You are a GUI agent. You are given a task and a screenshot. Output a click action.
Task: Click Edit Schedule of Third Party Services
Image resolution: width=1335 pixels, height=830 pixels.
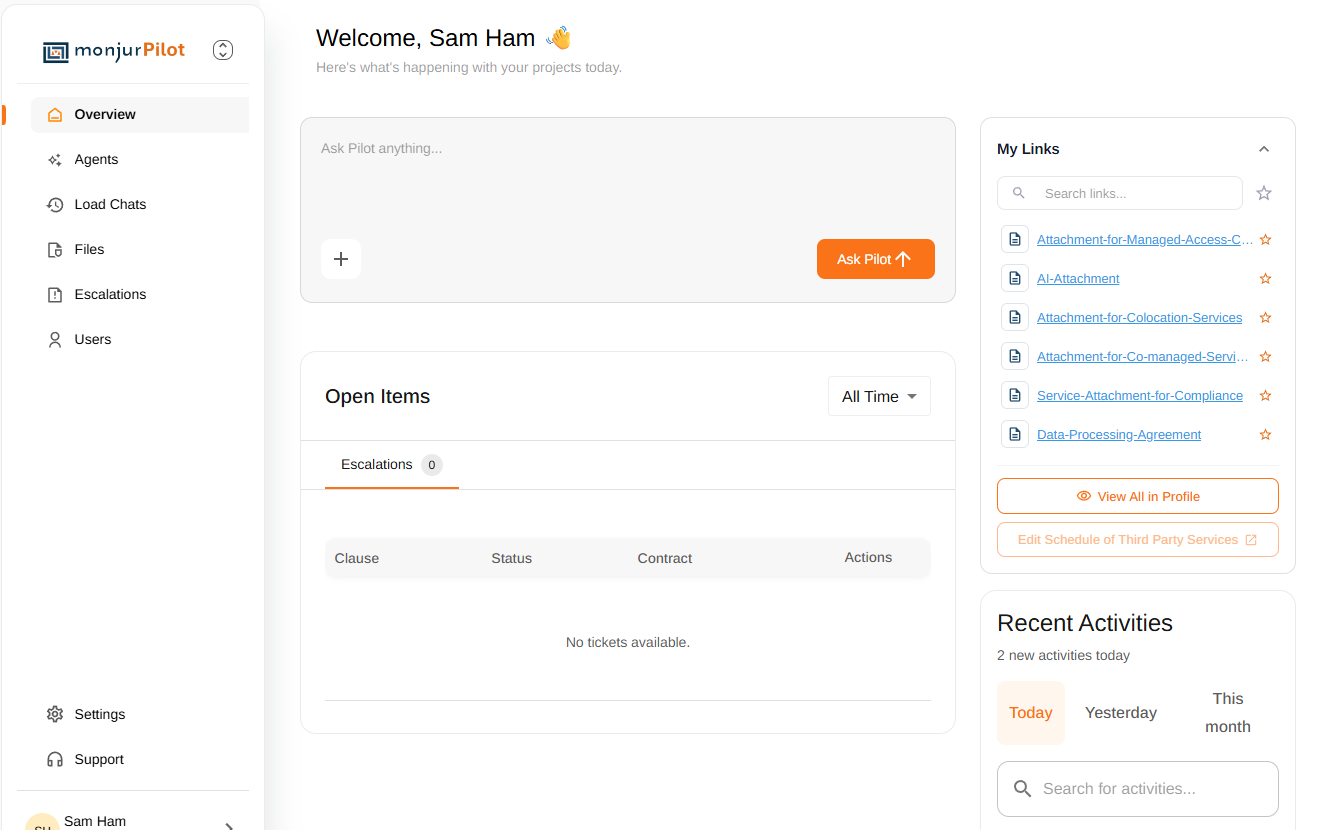click(x=1138, y=540)
